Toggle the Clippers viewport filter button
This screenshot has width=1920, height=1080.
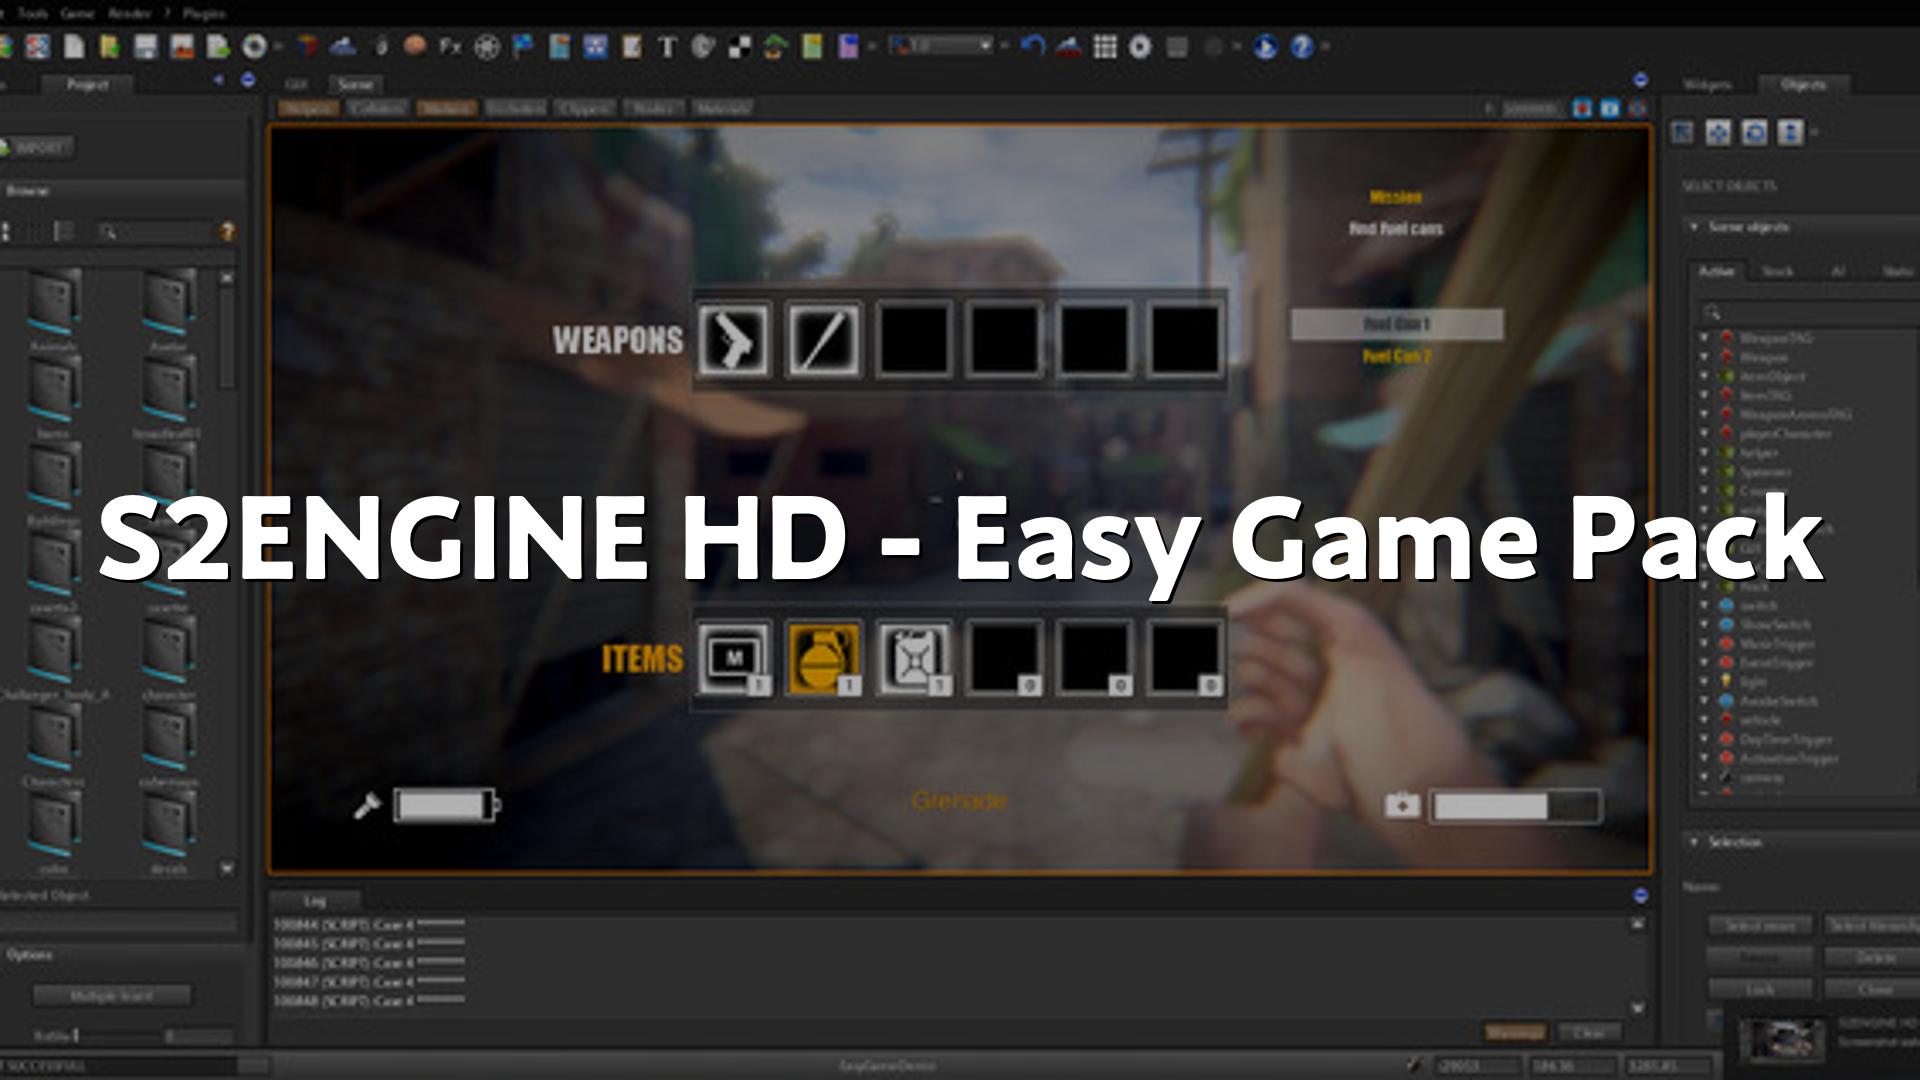tap(584, 108)
